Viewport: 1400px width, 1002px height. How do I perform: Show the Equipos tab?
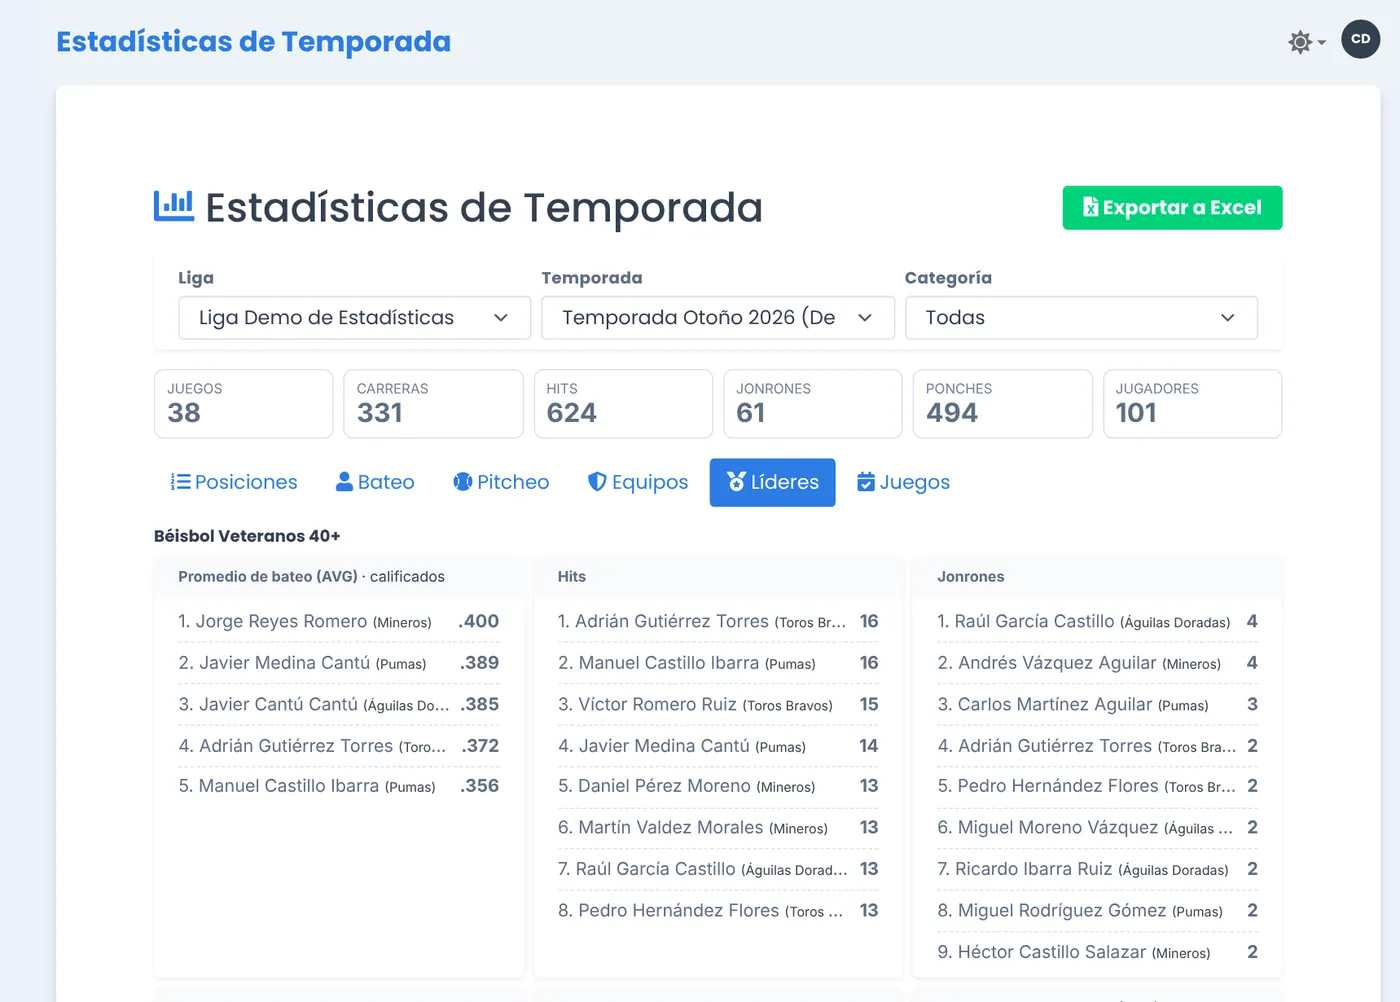638,482
